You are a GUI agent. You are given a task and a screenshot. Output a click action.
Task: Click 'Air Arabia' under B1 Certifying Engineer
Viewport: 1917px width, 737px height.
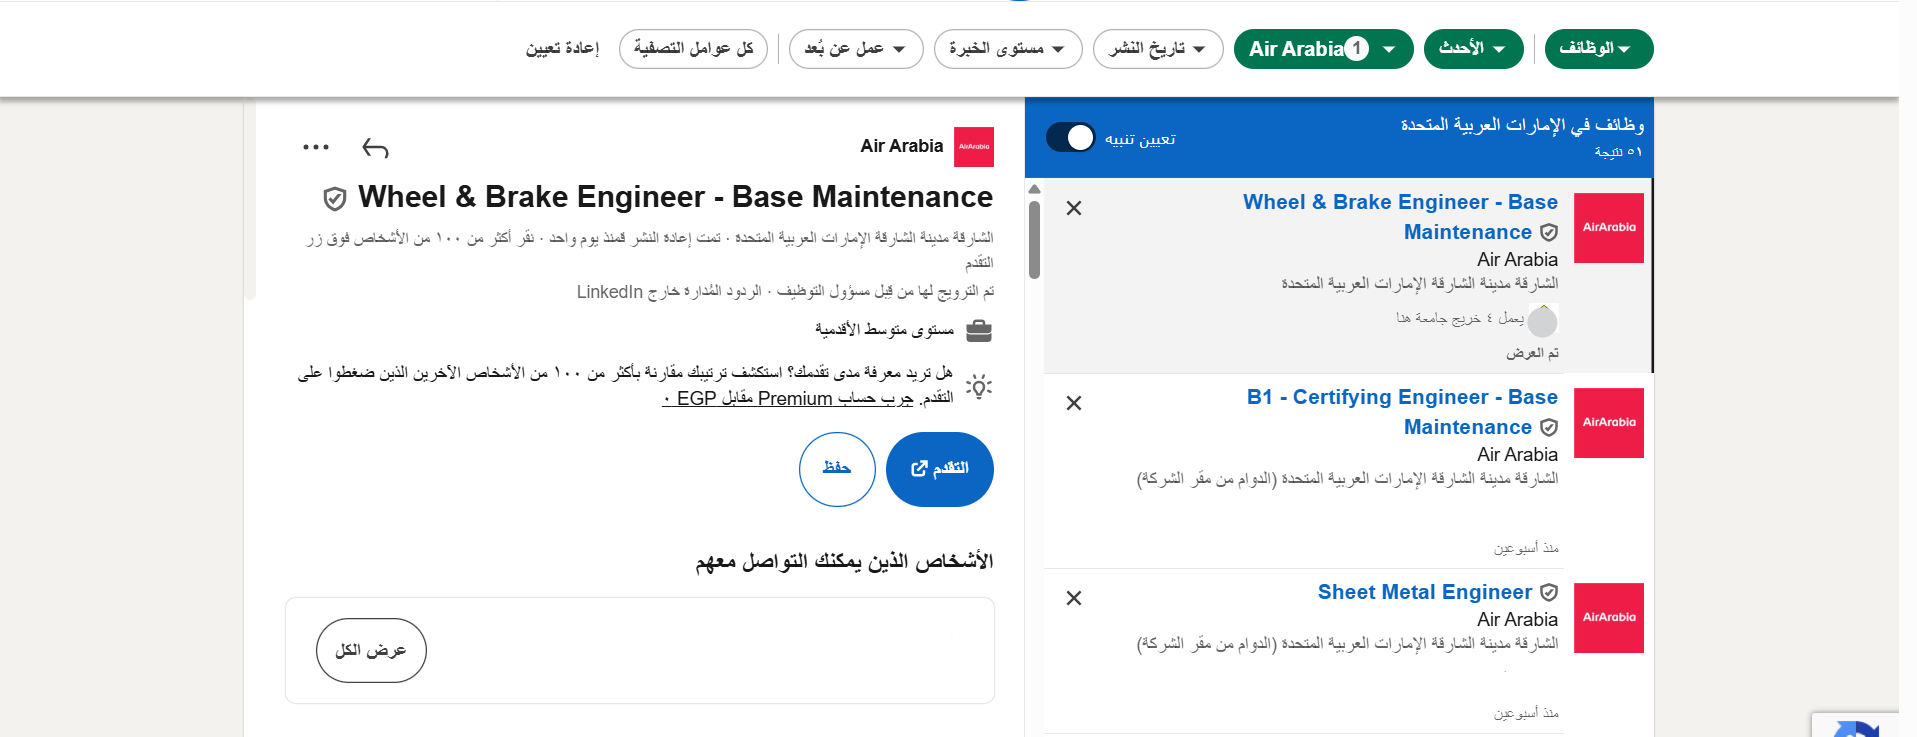[x=1517, y=455]
